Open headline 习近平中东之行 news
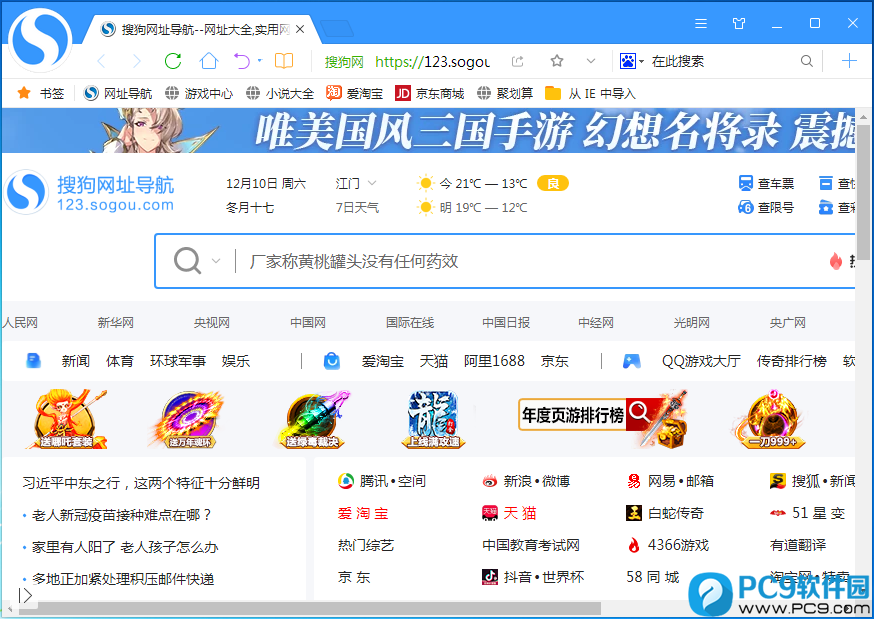Viewport: 874px width, 619px height. [141, 482]
